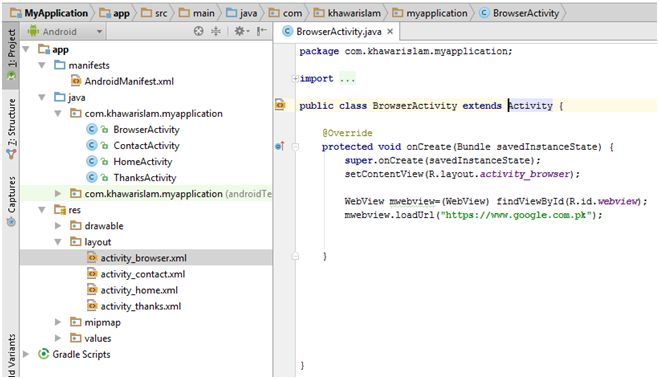This screenshot has height=379, width=659.
Task: Click the java folder icon in the tree
Action: click(60, 97)
